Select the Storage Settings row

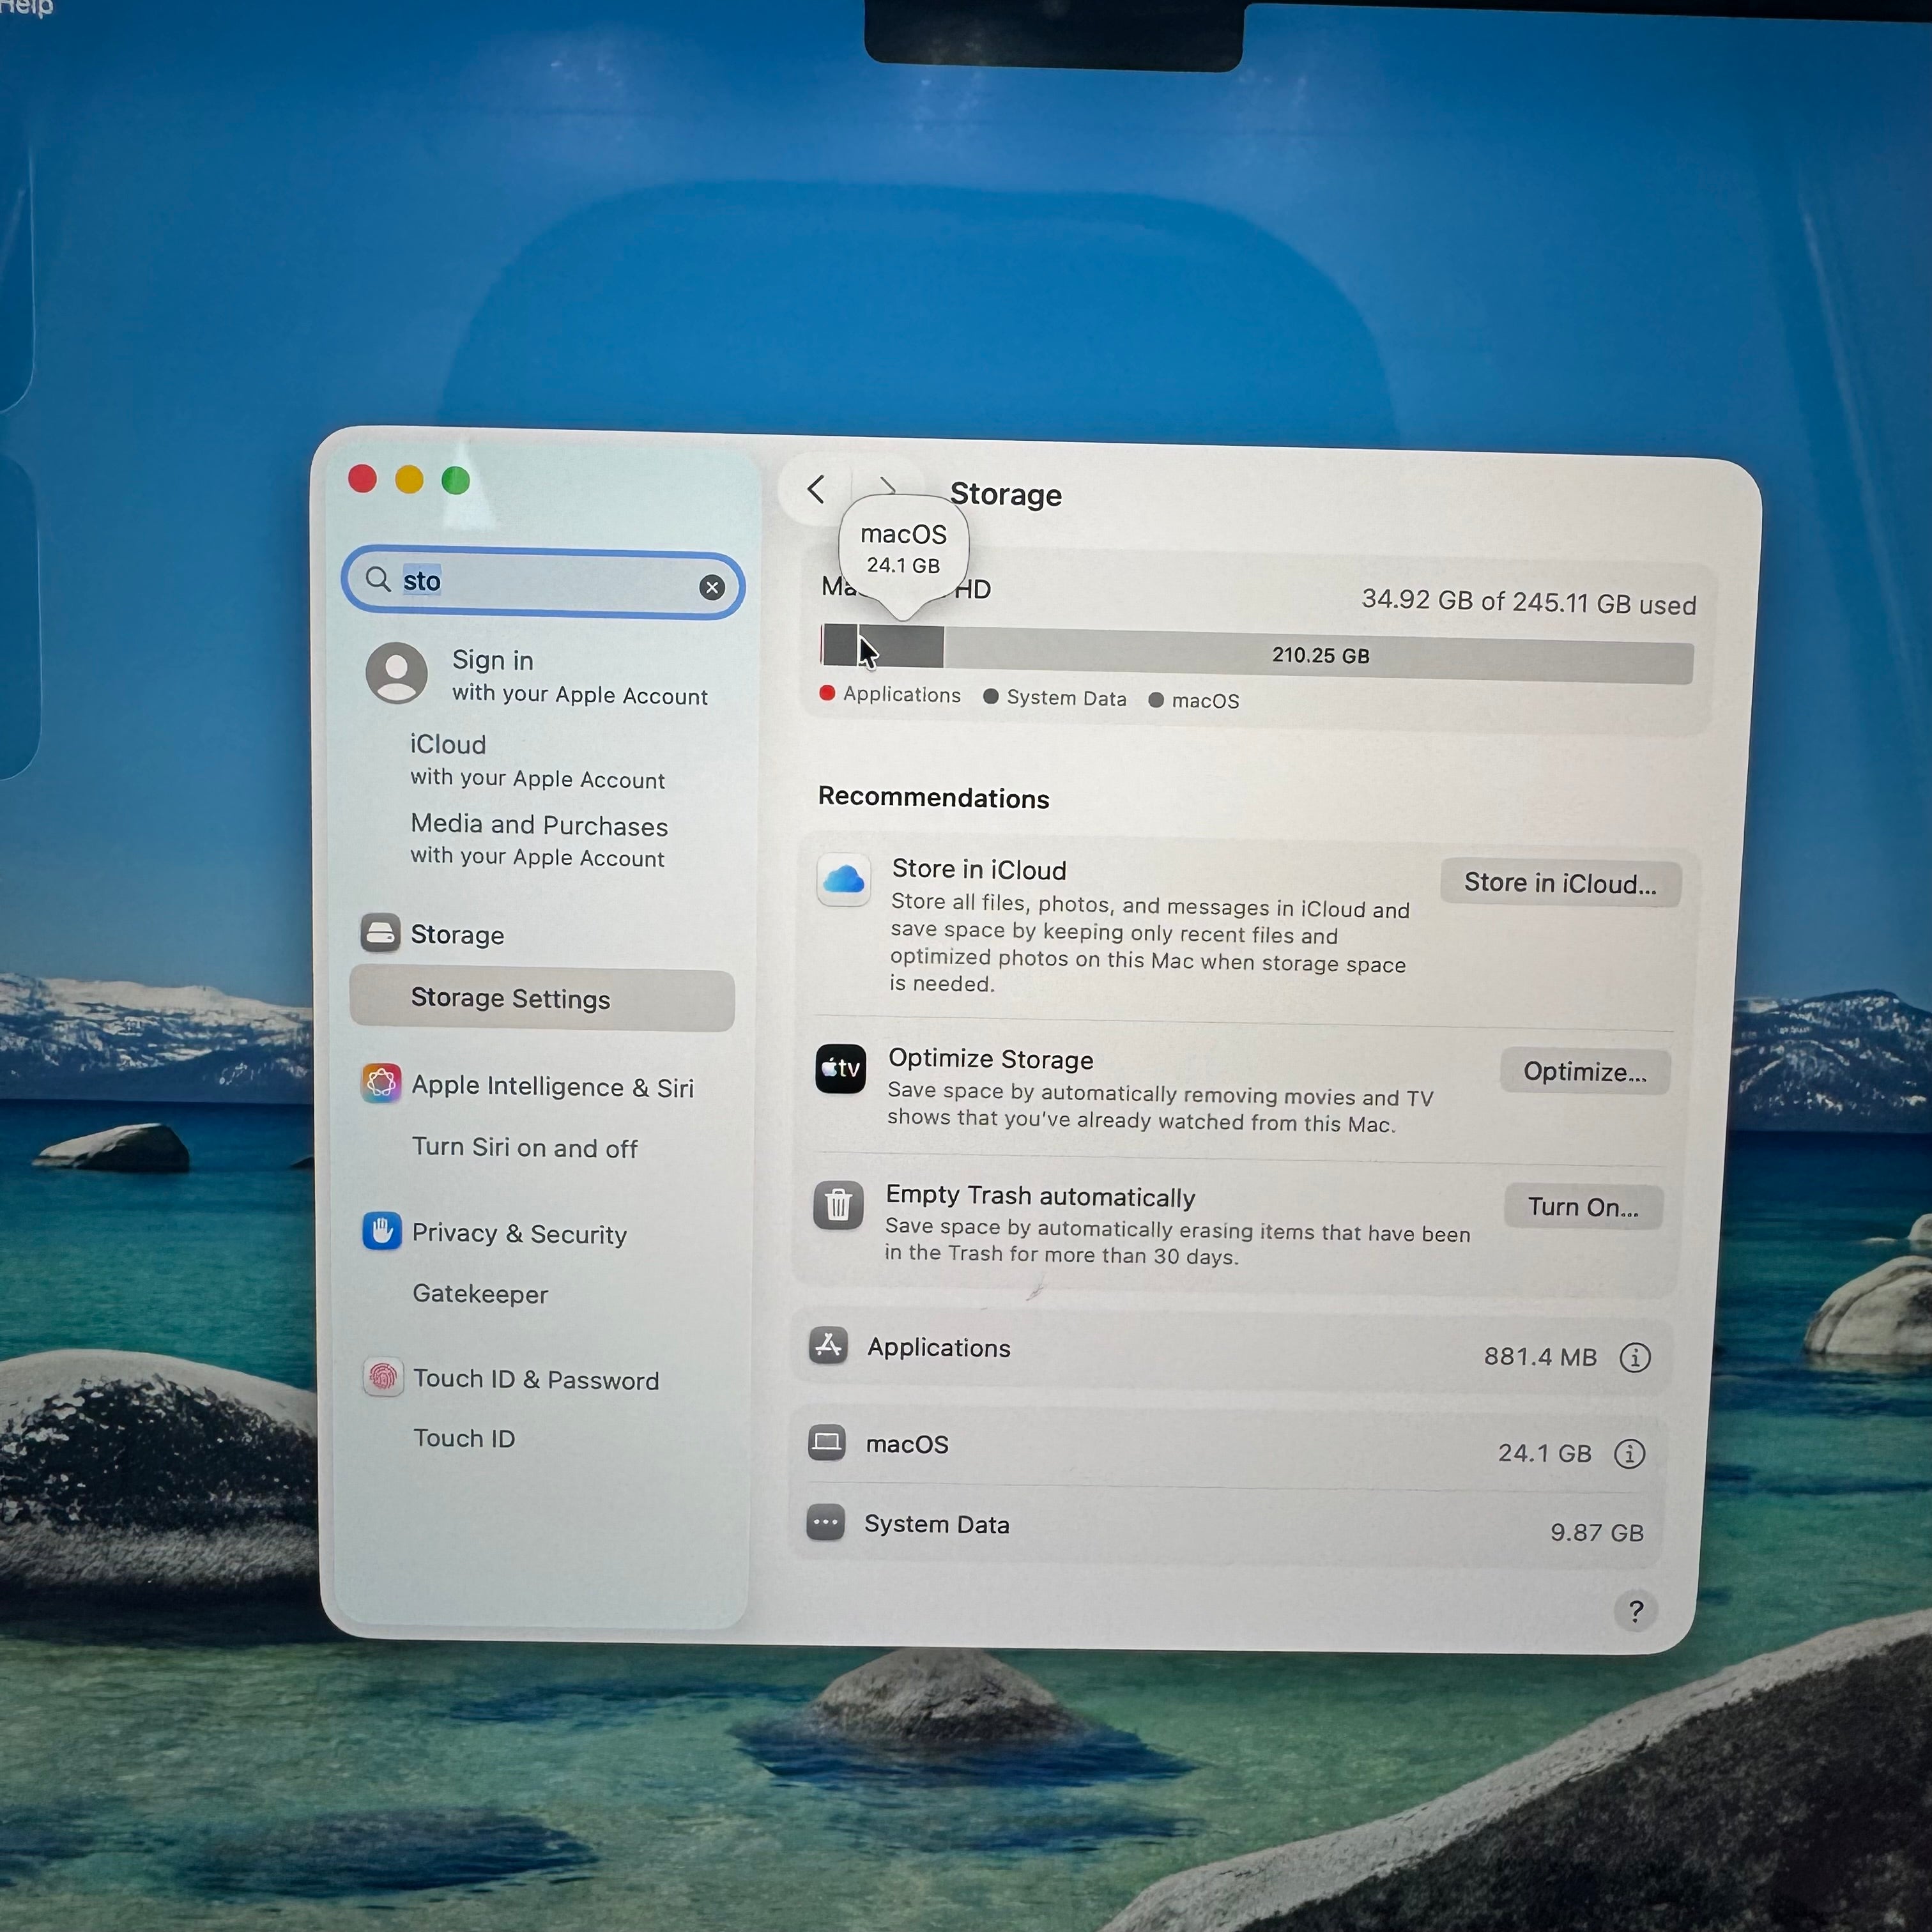(x=542, y=999)
